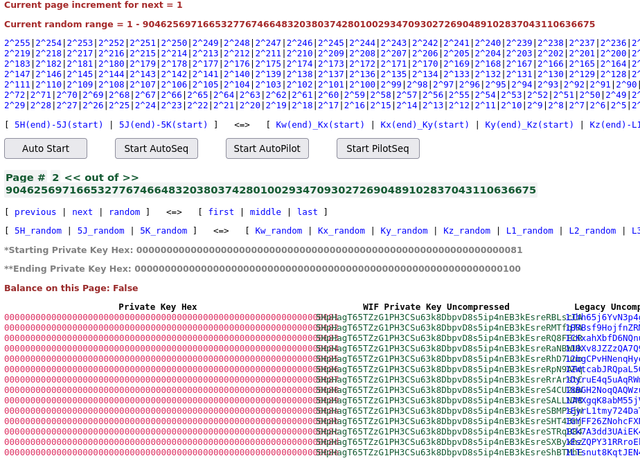Select the 2^140 range link
Viewport: 640px width, 459px height.
pos(237,74)
